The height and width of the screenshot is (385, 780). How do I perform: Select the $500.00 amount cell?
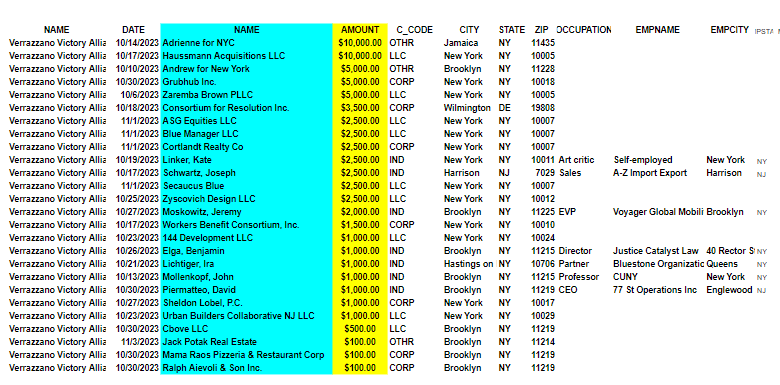click(x=360, y=328)
